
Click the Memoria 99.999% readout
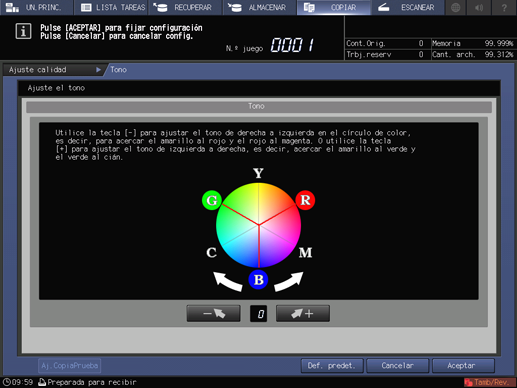click(472, 43)
